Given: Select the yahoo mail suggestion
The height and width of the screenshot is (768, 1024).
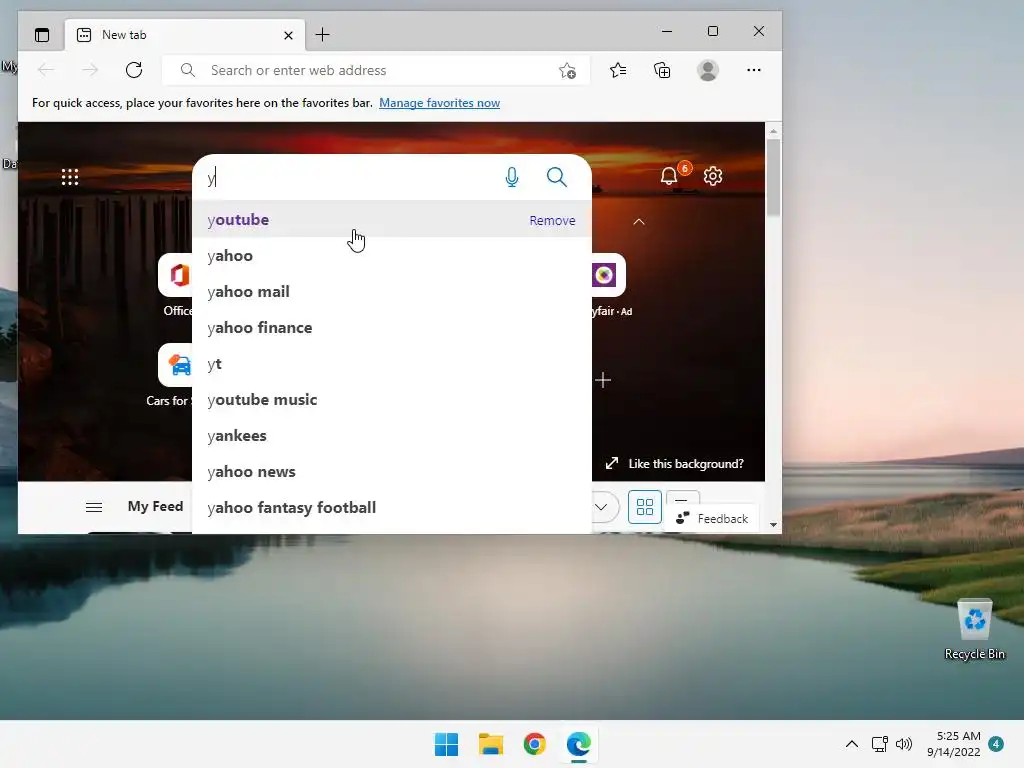Looking at the screenshot, I should (x=392, y=291).
